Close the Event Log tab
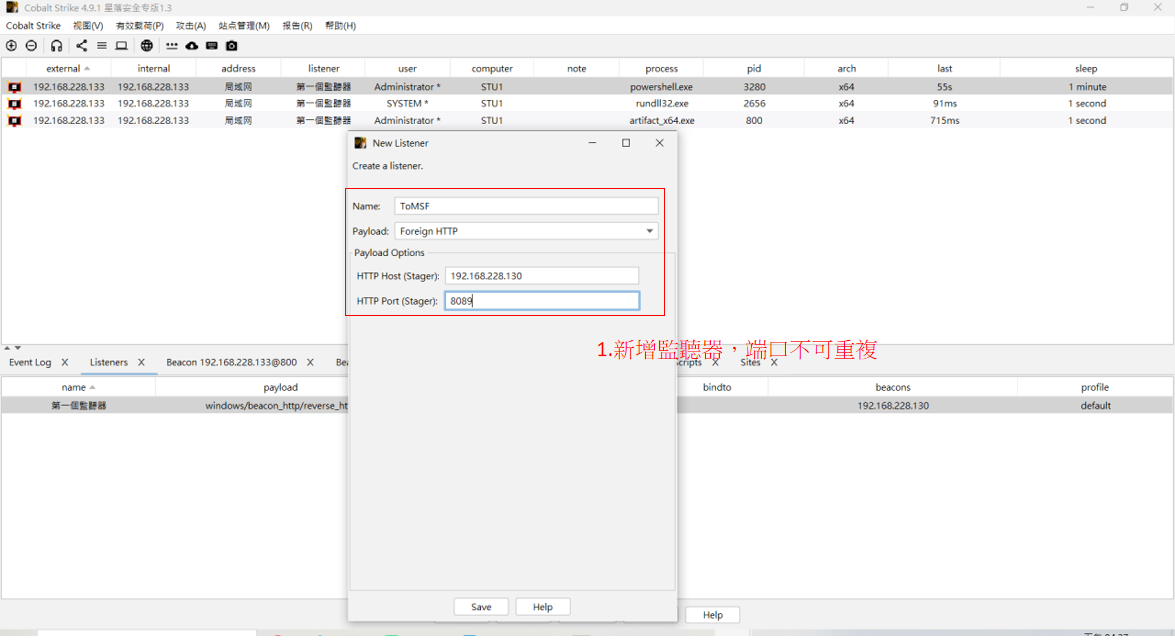 [64, 363]
